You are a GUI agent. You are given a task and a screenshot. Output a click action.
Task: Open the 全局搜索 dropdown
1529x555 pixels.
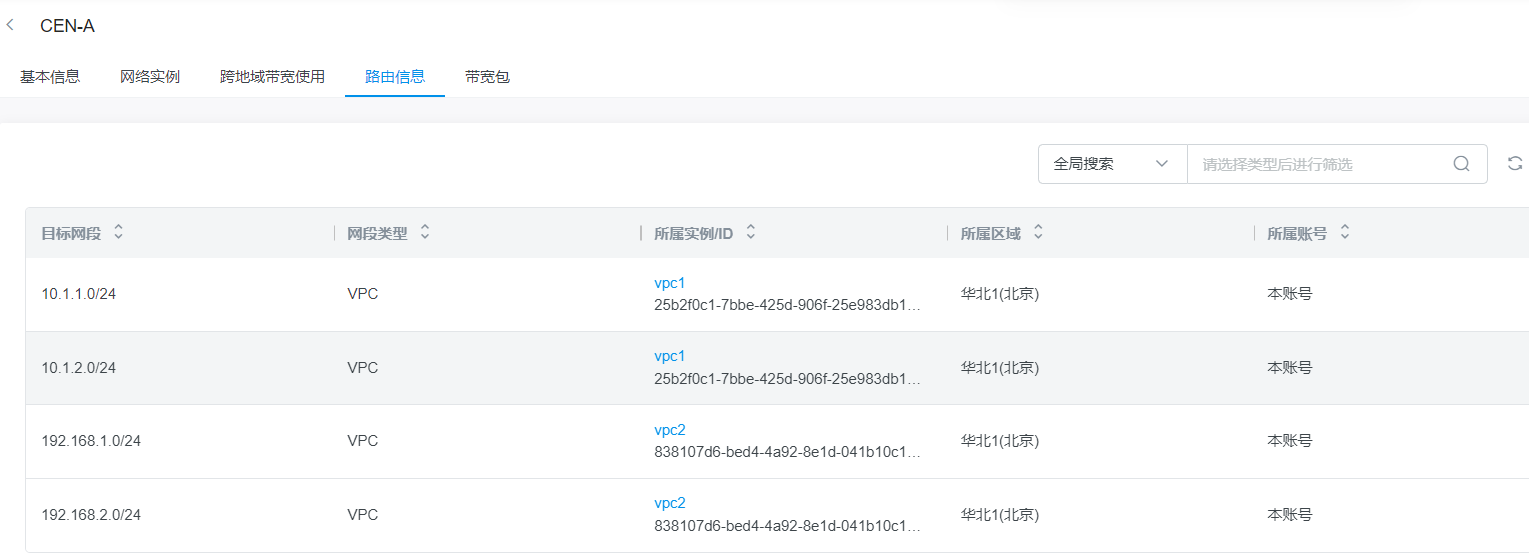(1112, 164)
